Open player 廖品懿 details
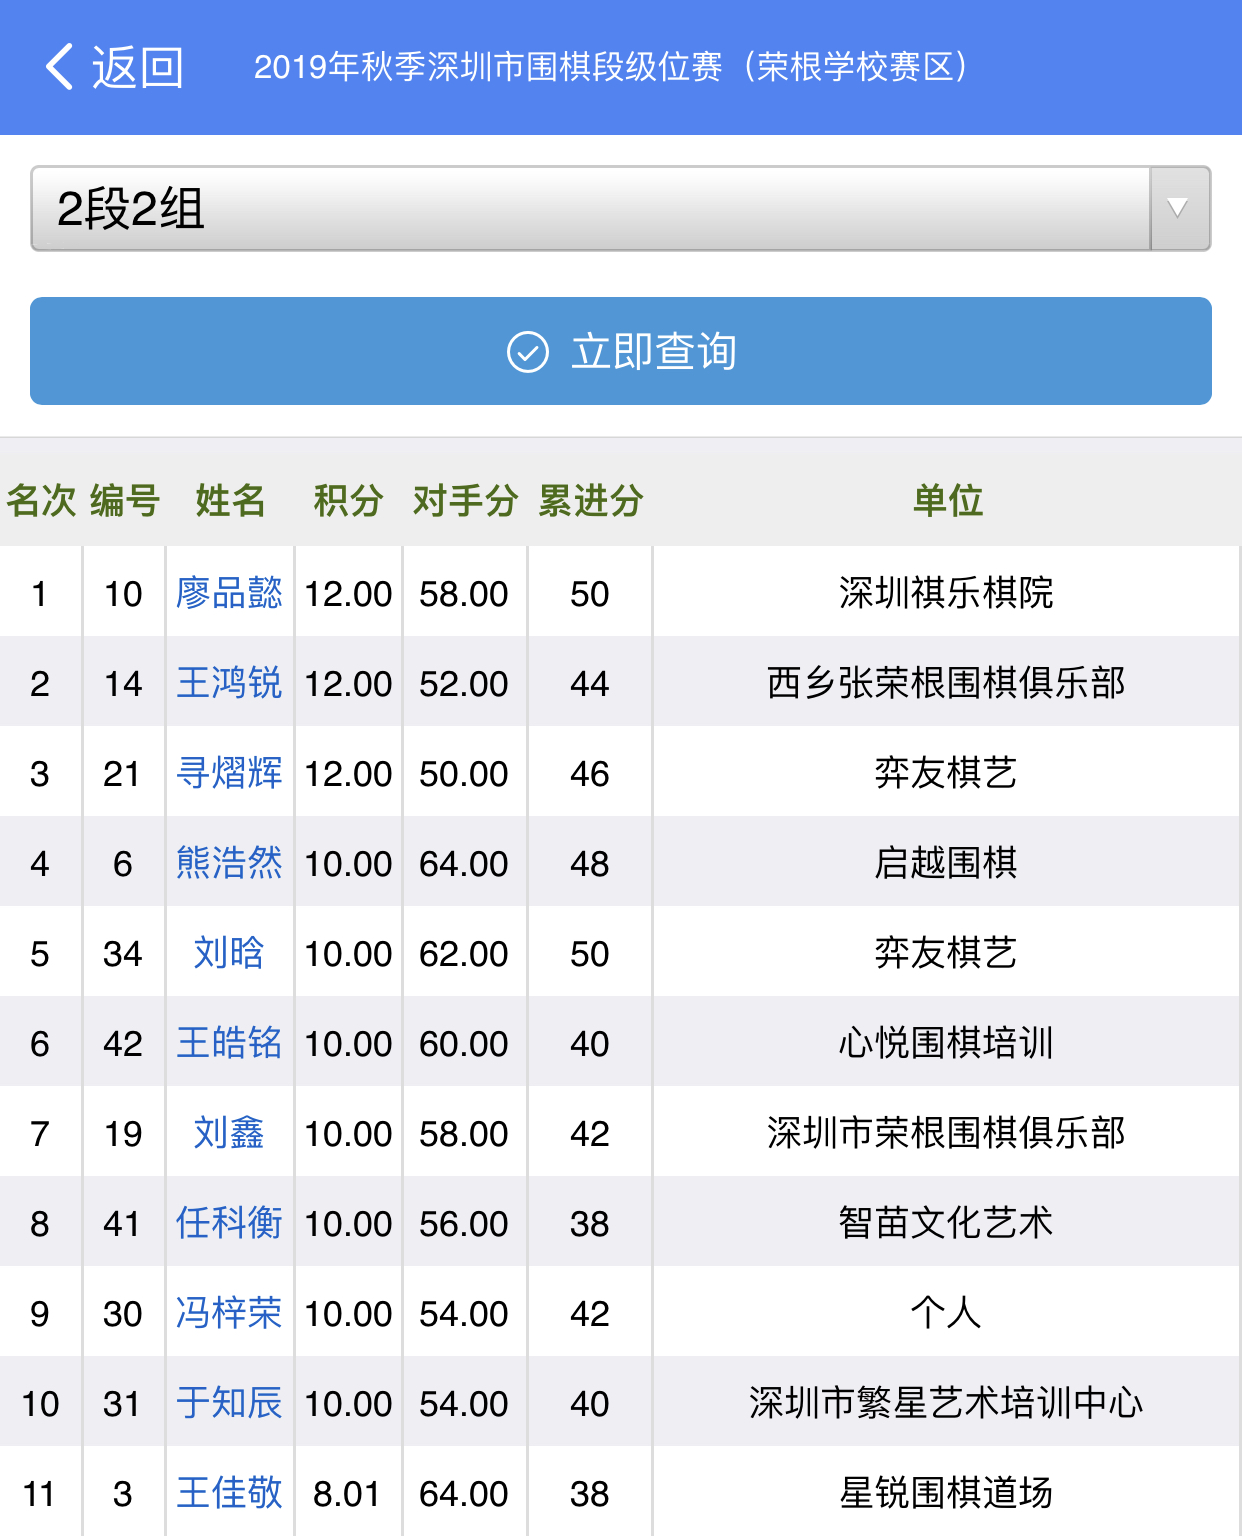Image resolution: width=1242 pixels, height=1536 pixels. 229,593
